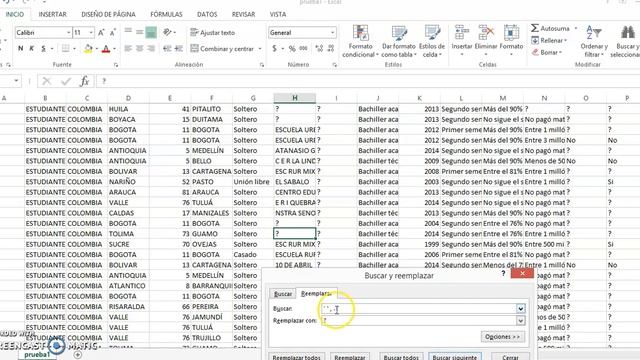Switch to FÓRMULAS ribbon tab
The image size is (640, 360).
click(166, 14)
